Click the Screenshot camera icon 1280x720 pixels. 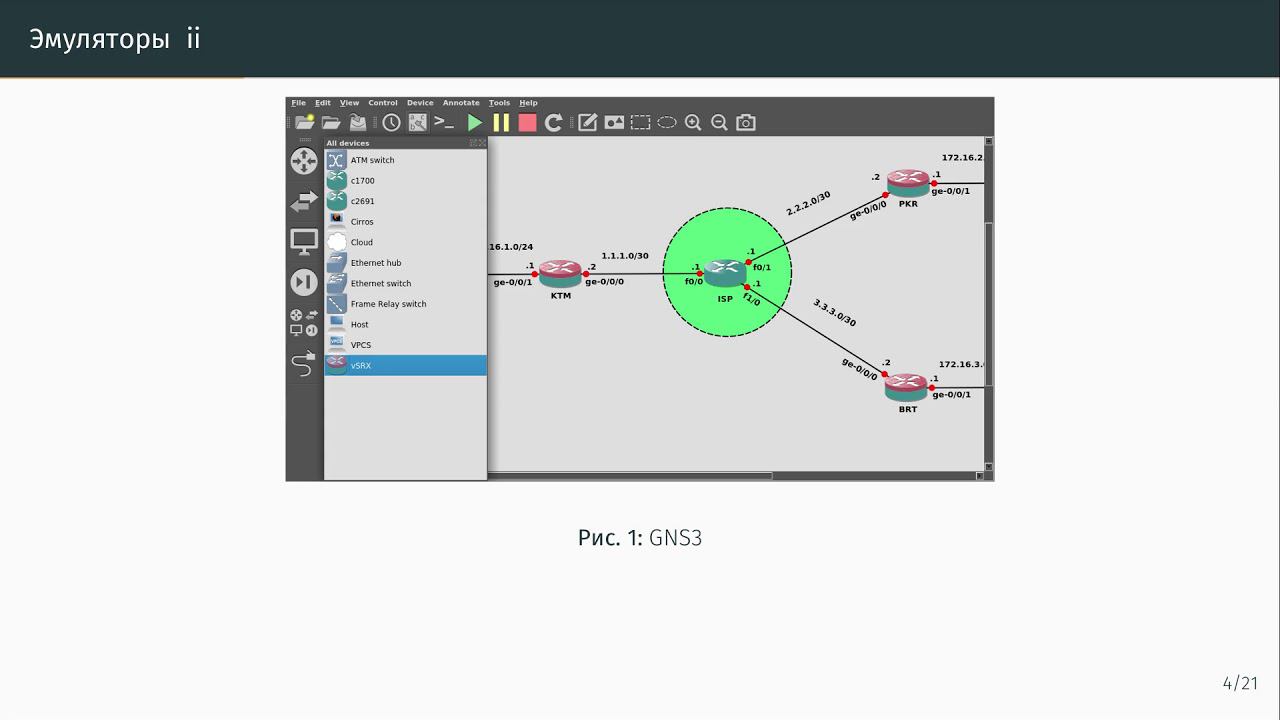pyautogui.click(x=746, y=122)
